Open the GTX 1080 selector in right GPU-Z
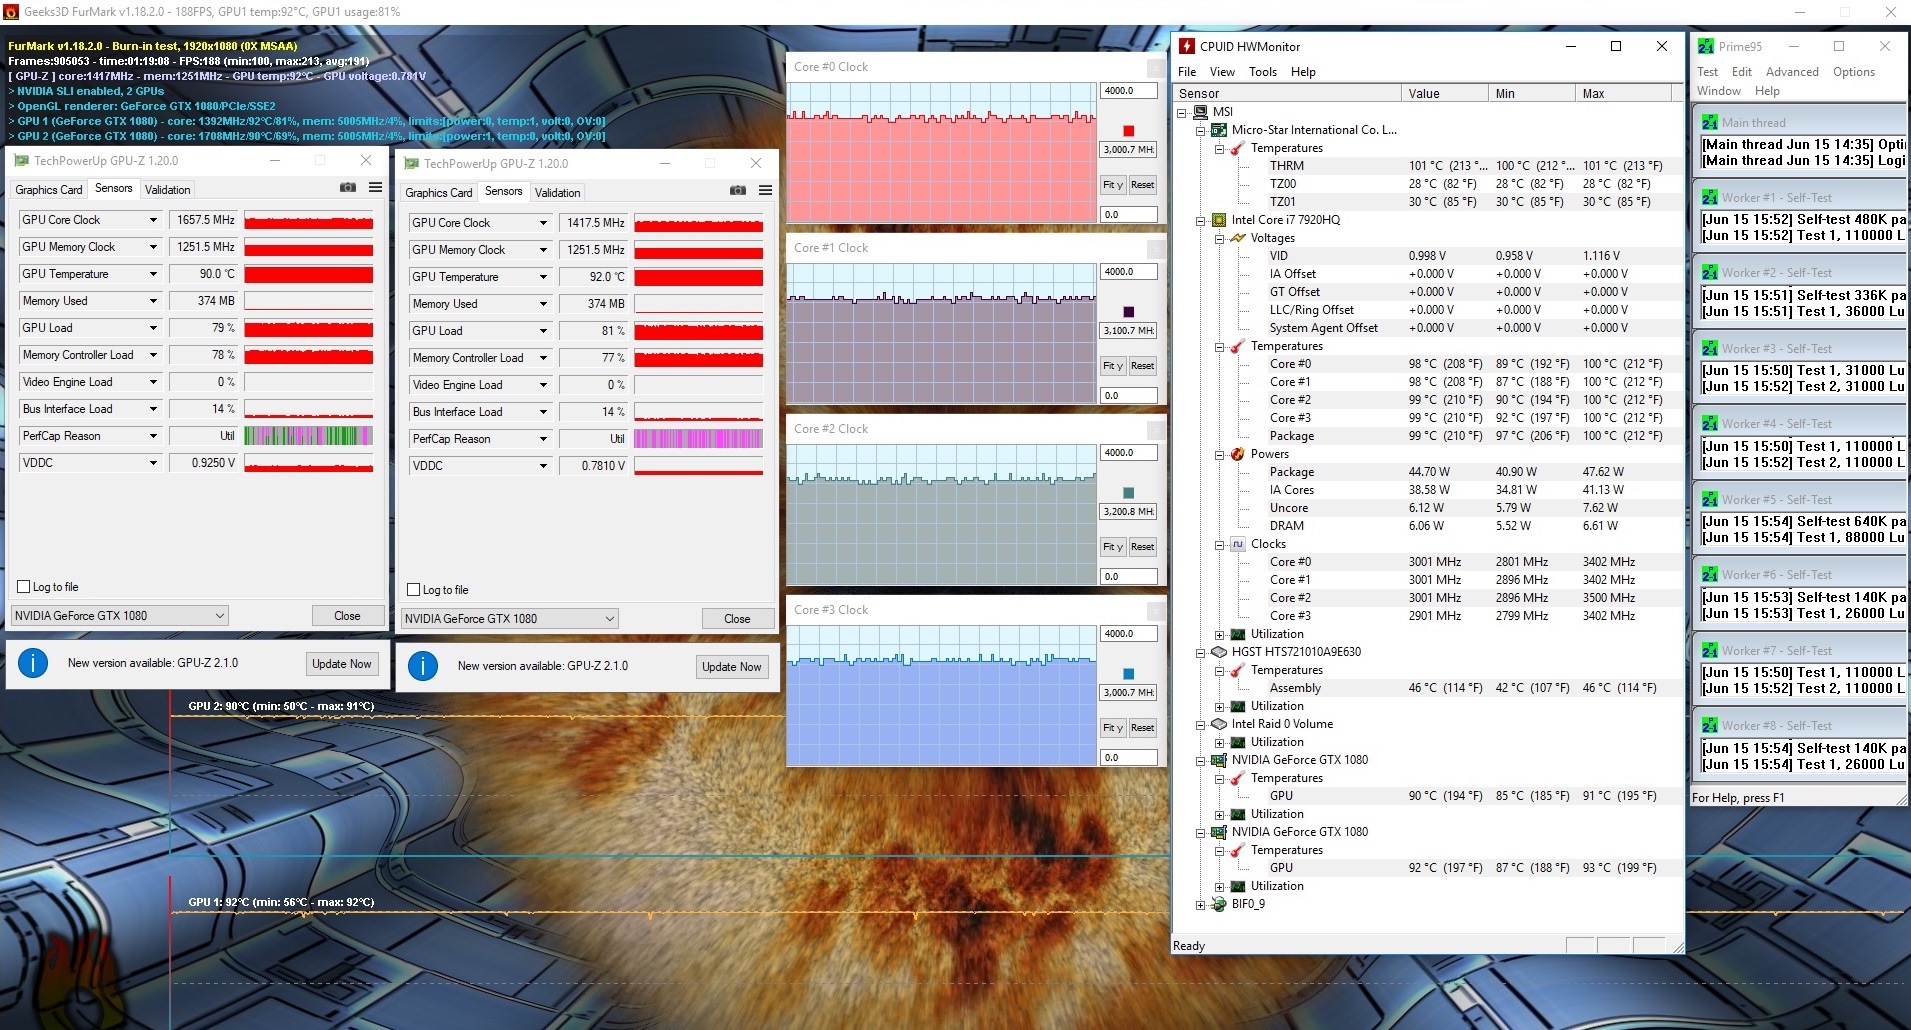 point(510,619)
